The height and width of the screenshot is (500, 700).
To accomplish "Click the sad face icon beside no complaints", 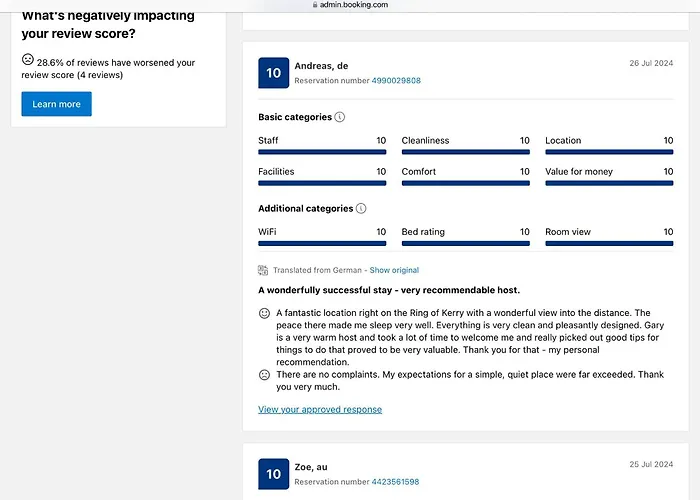I will 264,375.
